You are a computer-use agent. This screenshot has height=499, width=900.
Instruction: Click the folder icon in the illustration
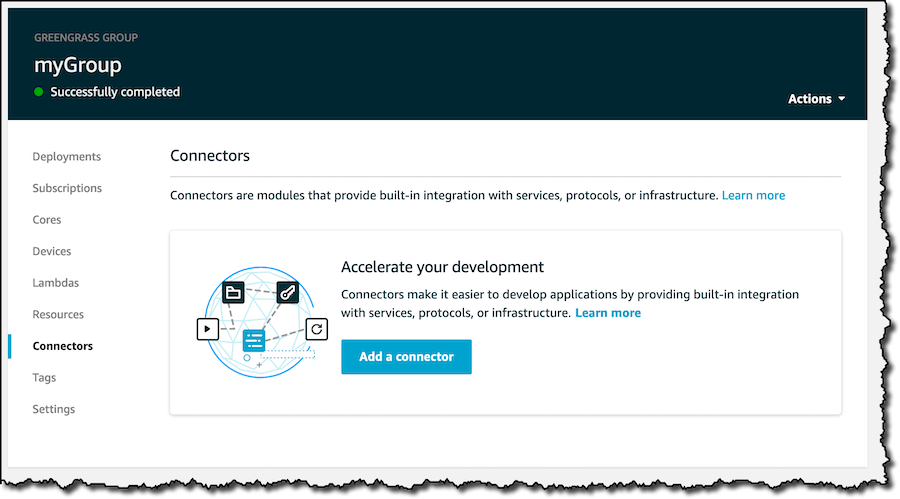(233, 293)
